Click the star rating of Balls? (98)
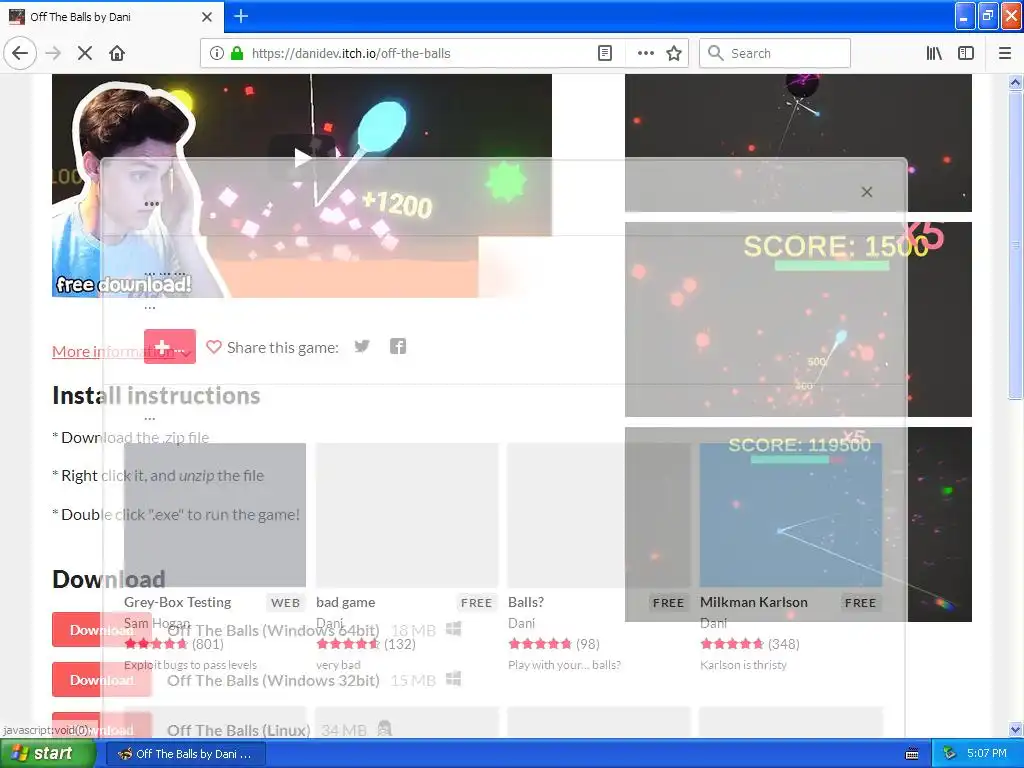Viewport: 1024px width, 768px height. point(539,644)
